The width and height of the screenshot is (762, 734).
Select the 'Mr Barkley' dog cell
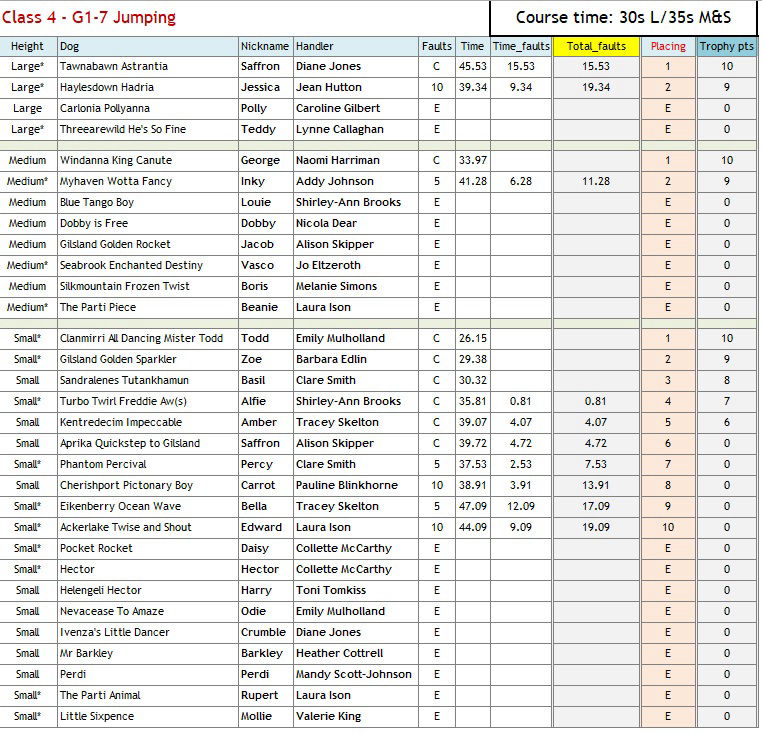(x=148, y=653)
